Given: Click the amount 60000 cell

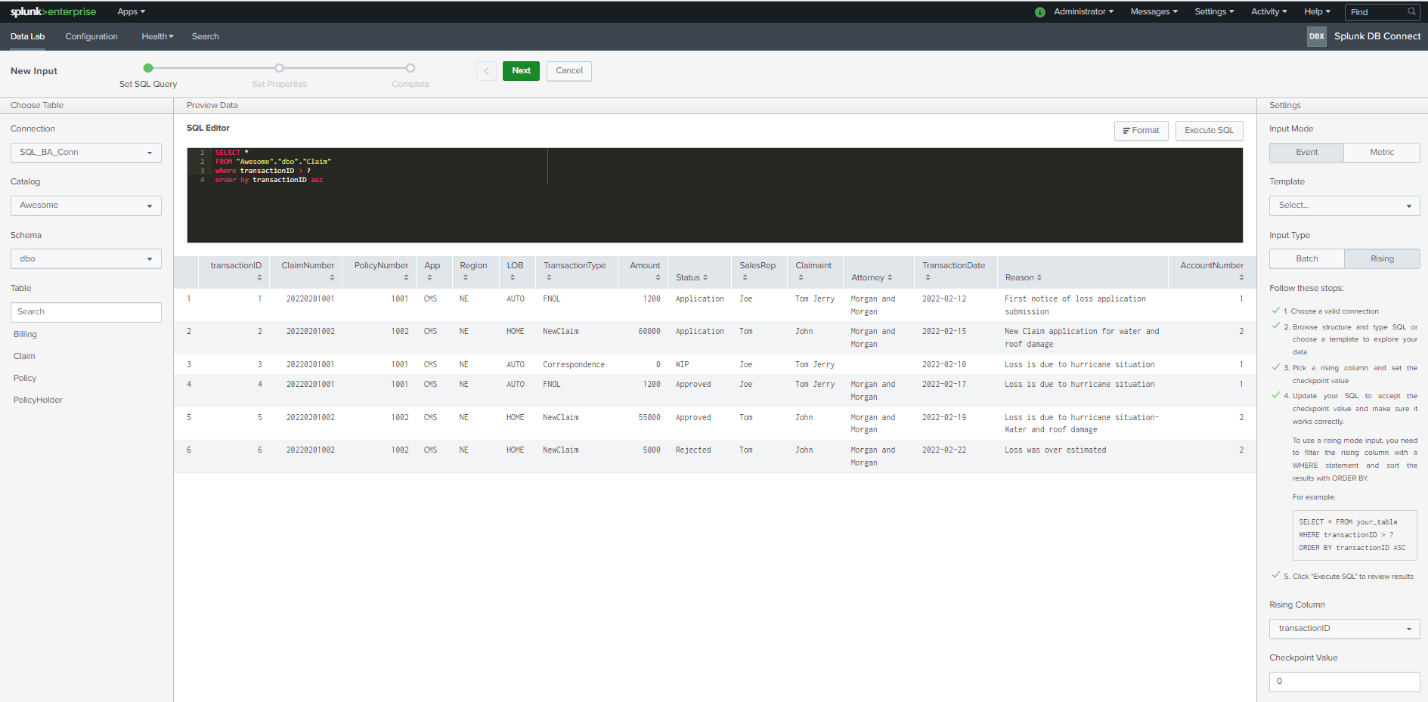Looking at the screenshot, I should point(647,331).
